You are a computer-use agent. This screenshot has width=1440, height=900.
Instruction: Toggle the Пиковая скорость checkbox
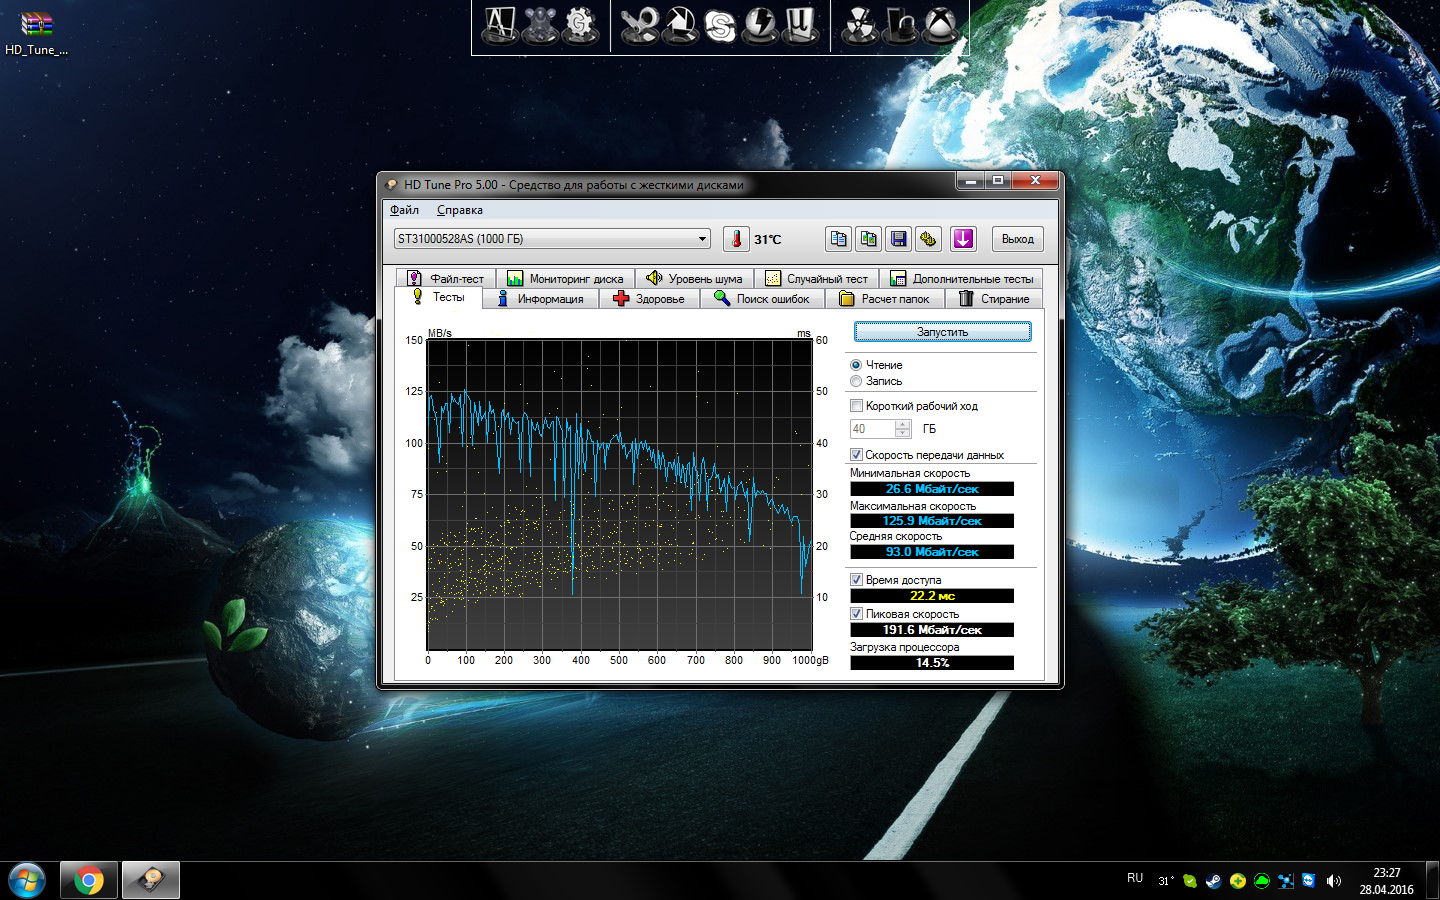(856, 614)
